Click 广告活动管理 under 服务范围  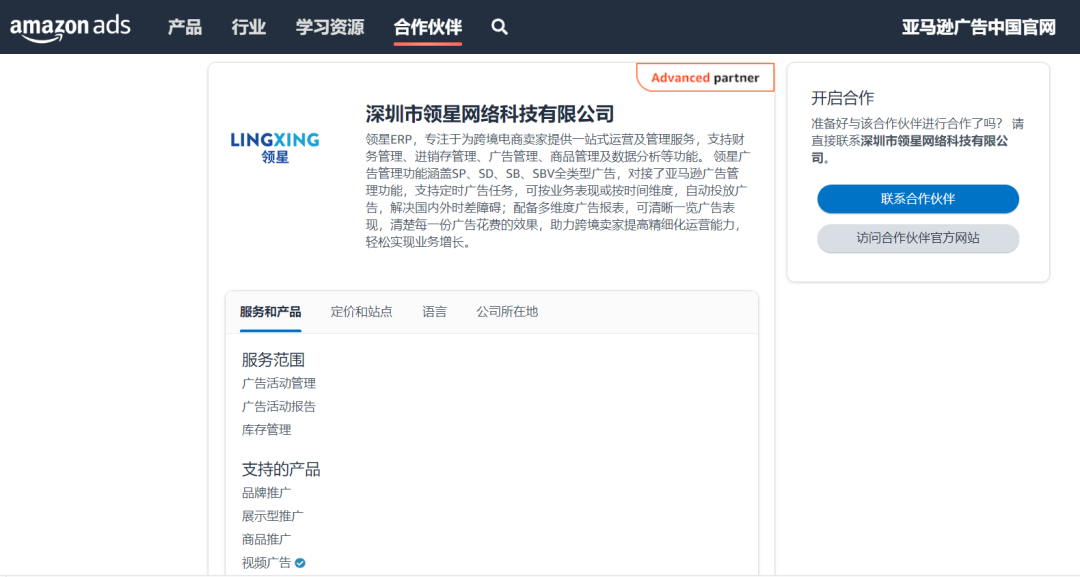coord(279,383)
